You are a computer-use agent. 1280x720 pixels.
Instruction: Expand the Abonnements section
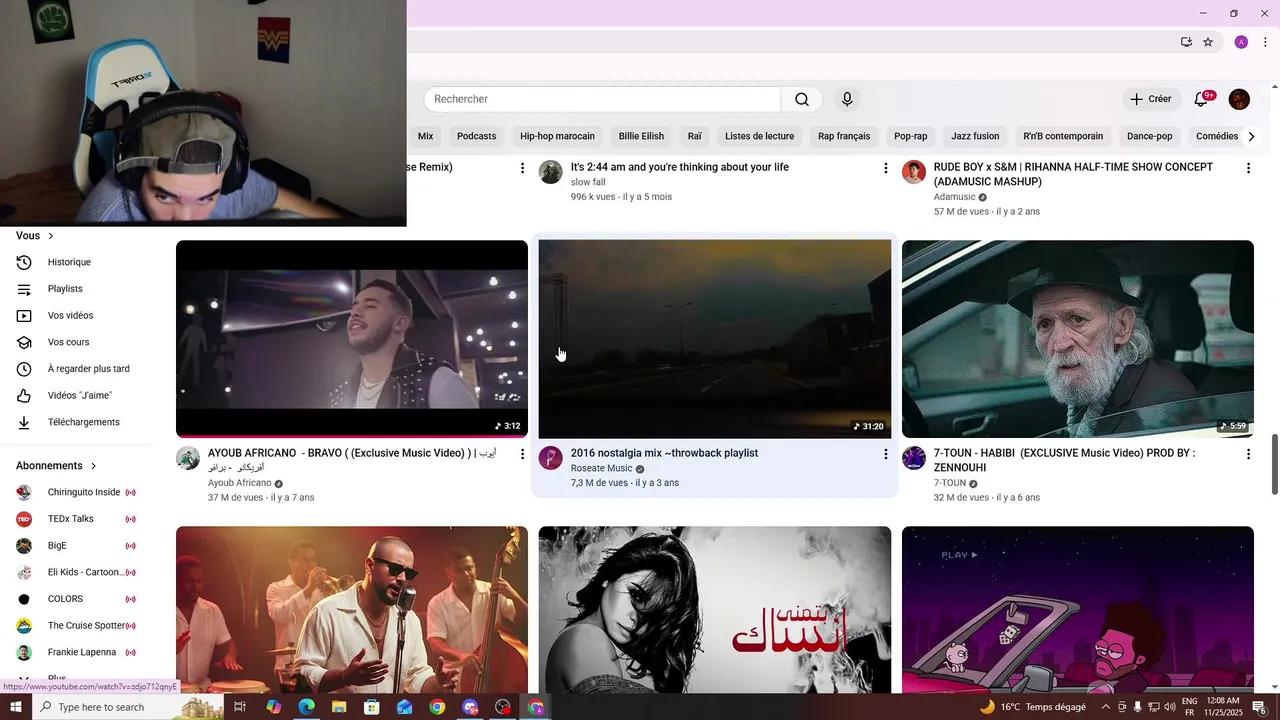coord(56,466)
